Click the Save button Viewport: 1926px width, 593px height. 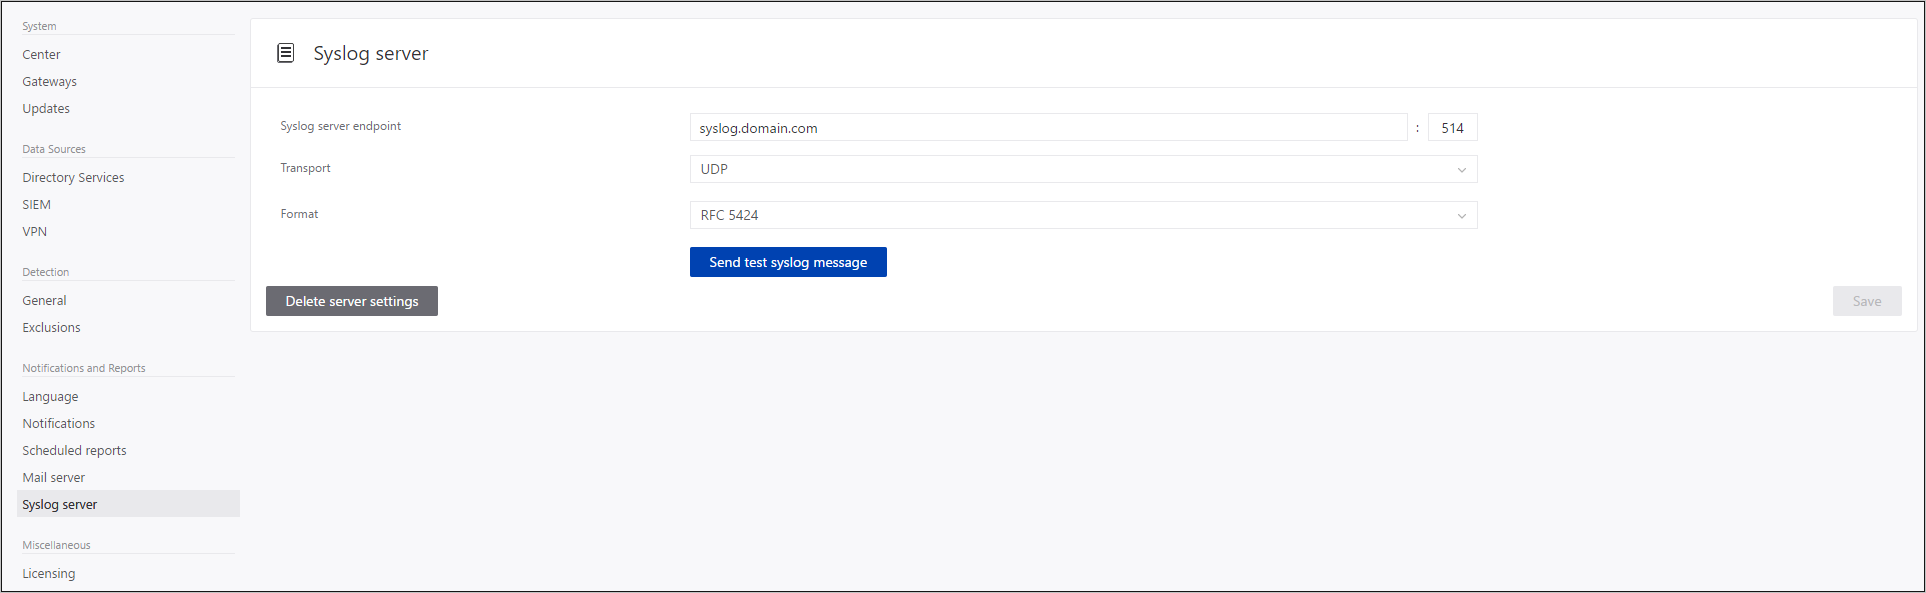pos(1867,301)
